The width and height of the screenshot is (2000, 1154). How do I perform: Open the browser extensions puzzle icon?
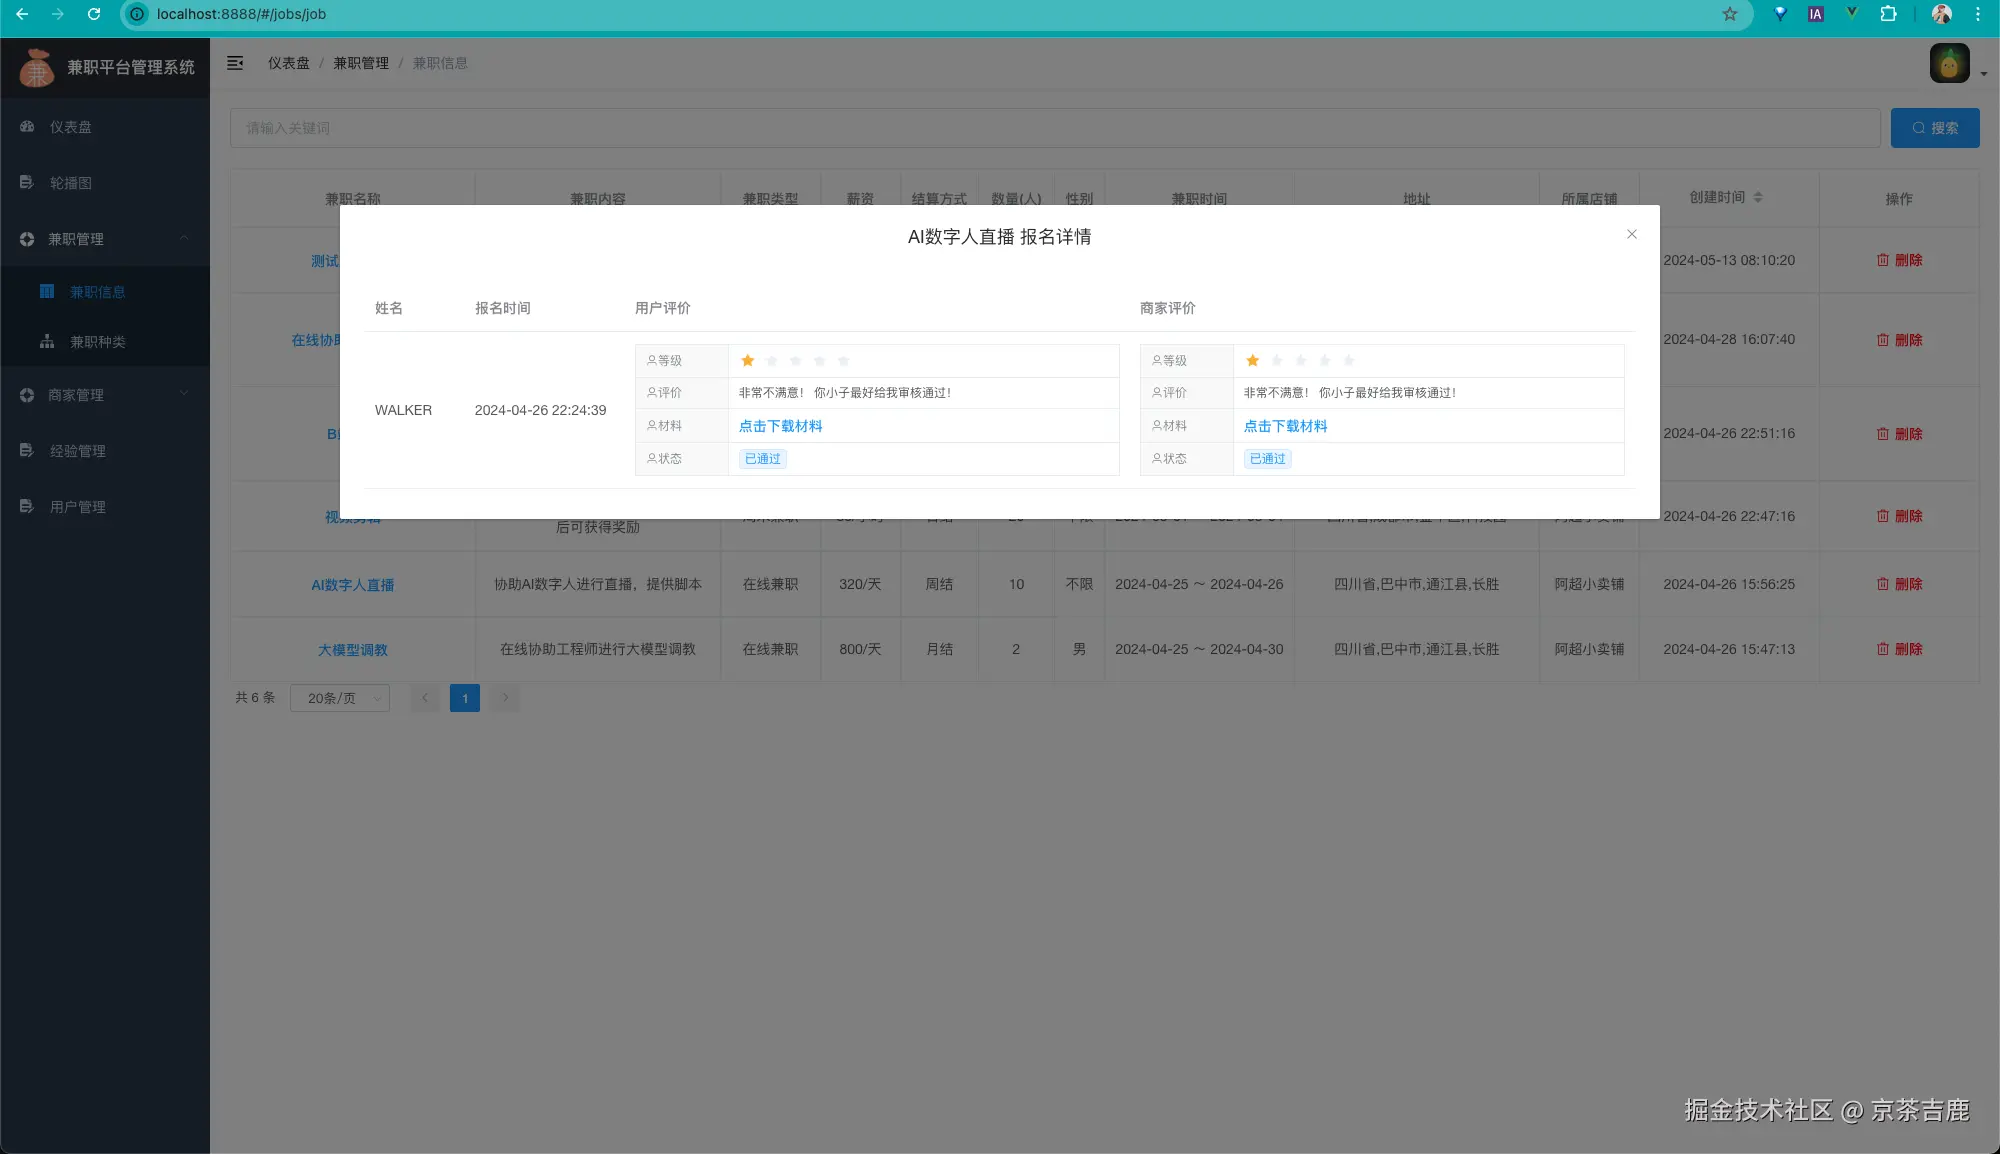(1888, 14)
